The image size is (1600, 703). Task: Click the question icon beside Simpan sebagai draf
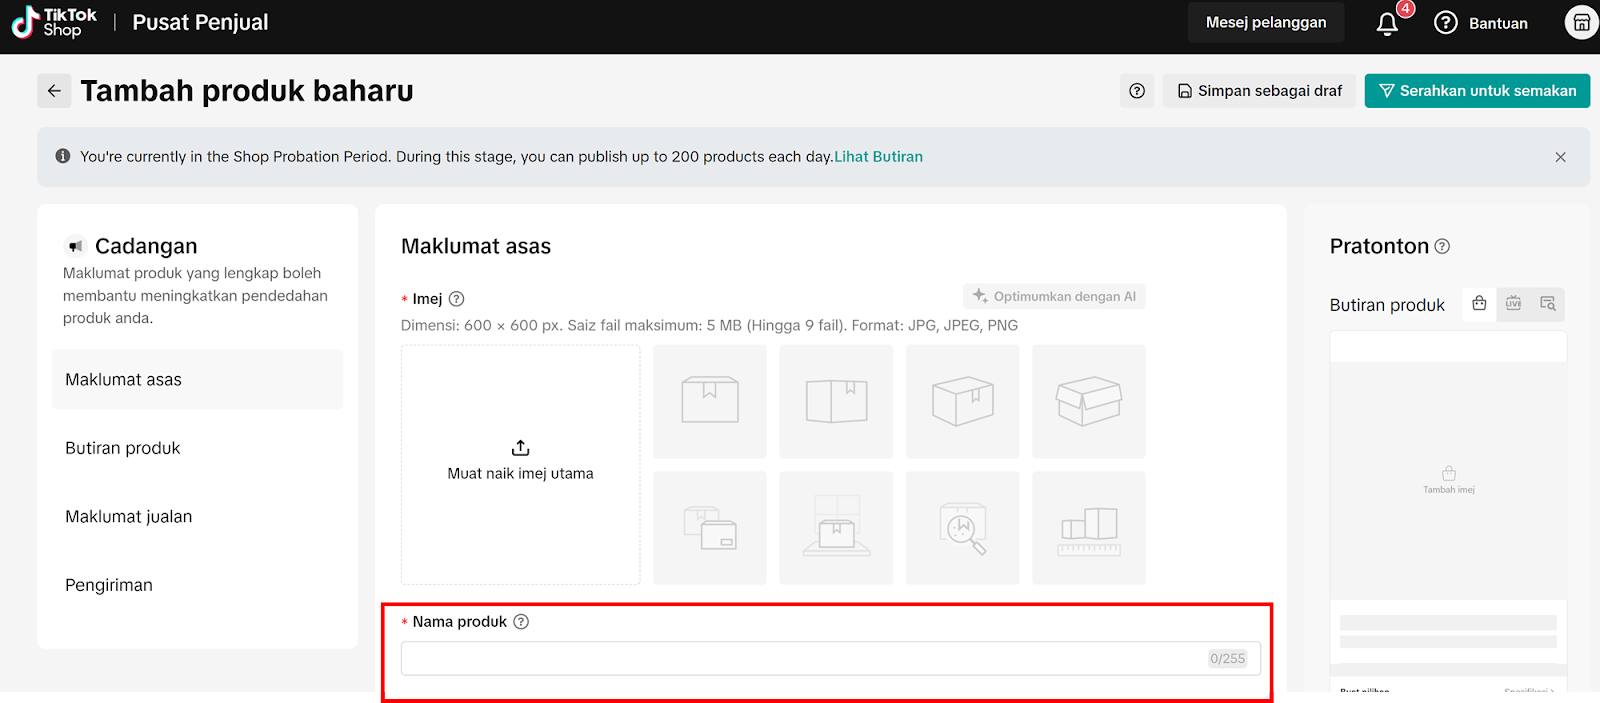(1137, 91)
